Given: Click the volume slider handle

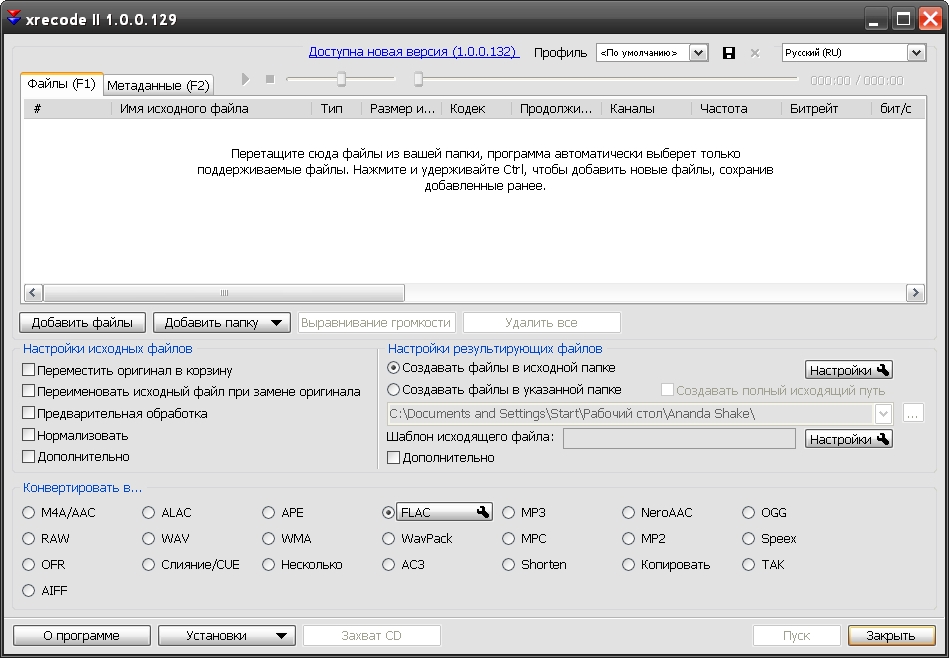Looking at the screenshot, I should 341,79.
